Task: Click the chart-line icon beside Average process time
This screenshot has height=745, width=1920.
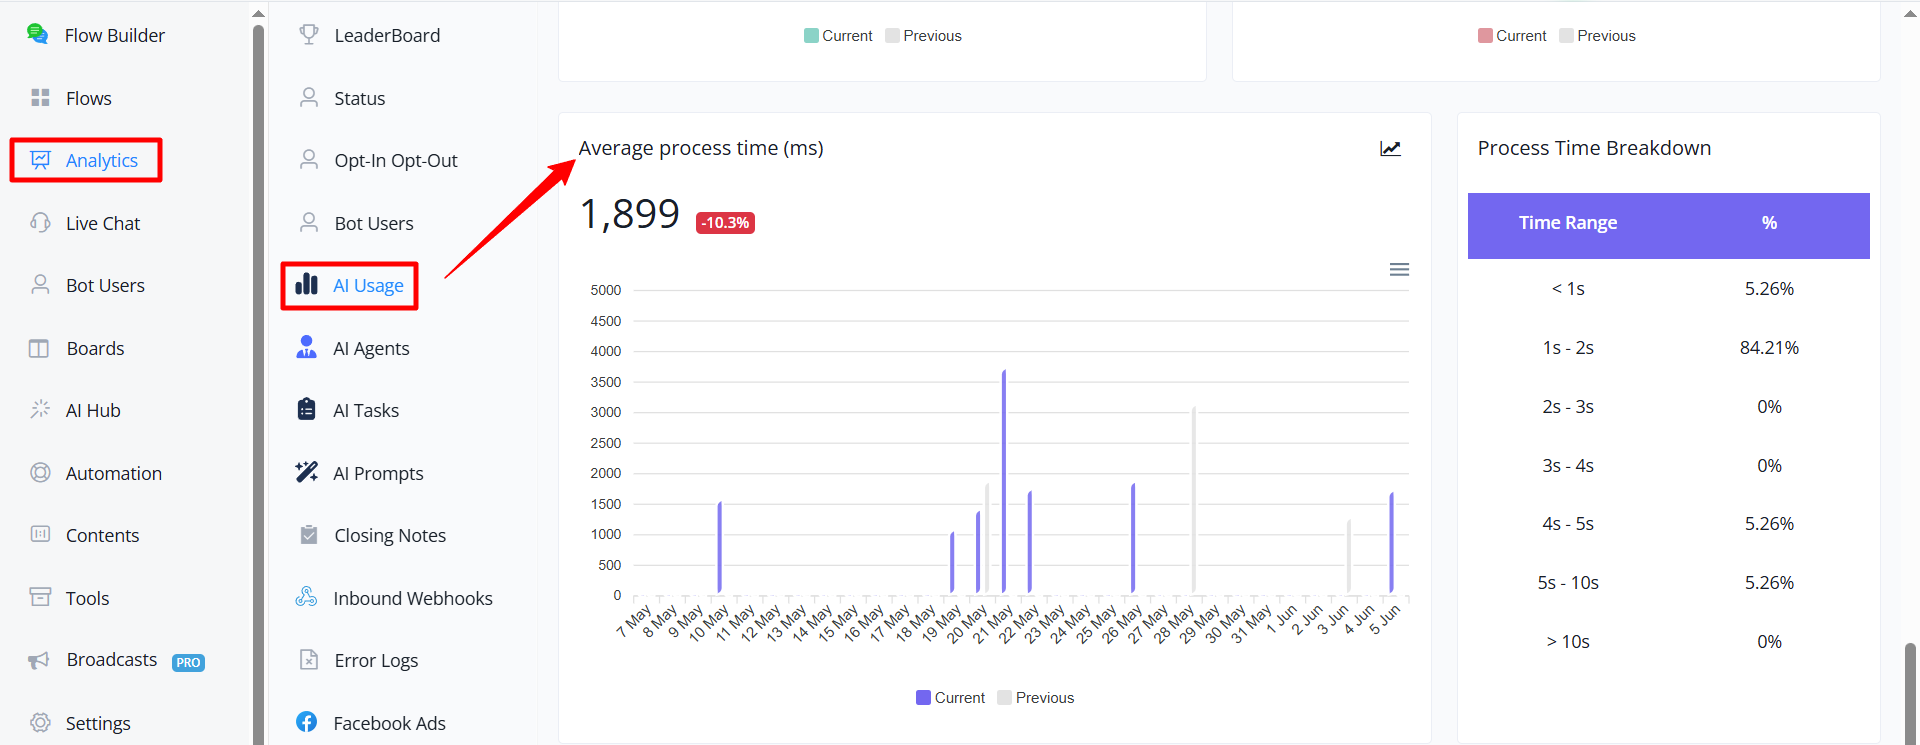Action: [x=1390, y=149]
